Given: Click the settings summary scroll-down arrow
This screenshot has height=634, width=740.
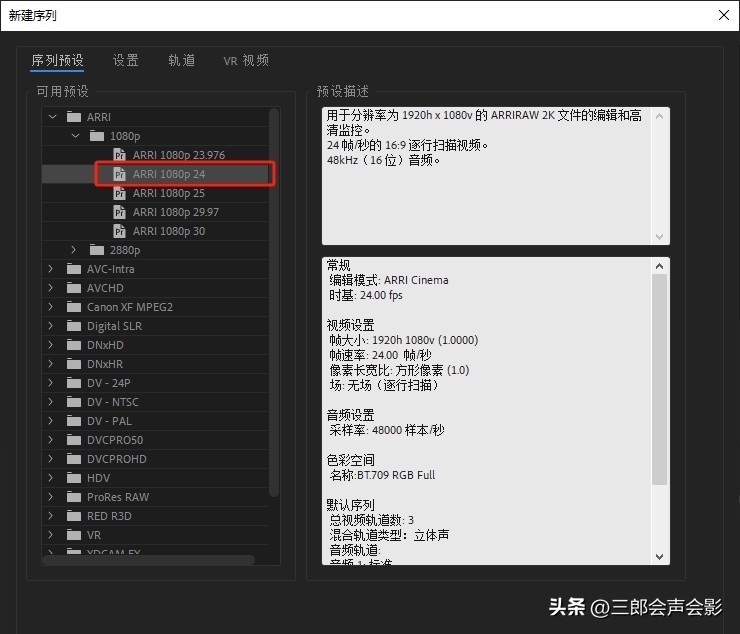Looking at the screenshot, I should pos(659,557).
